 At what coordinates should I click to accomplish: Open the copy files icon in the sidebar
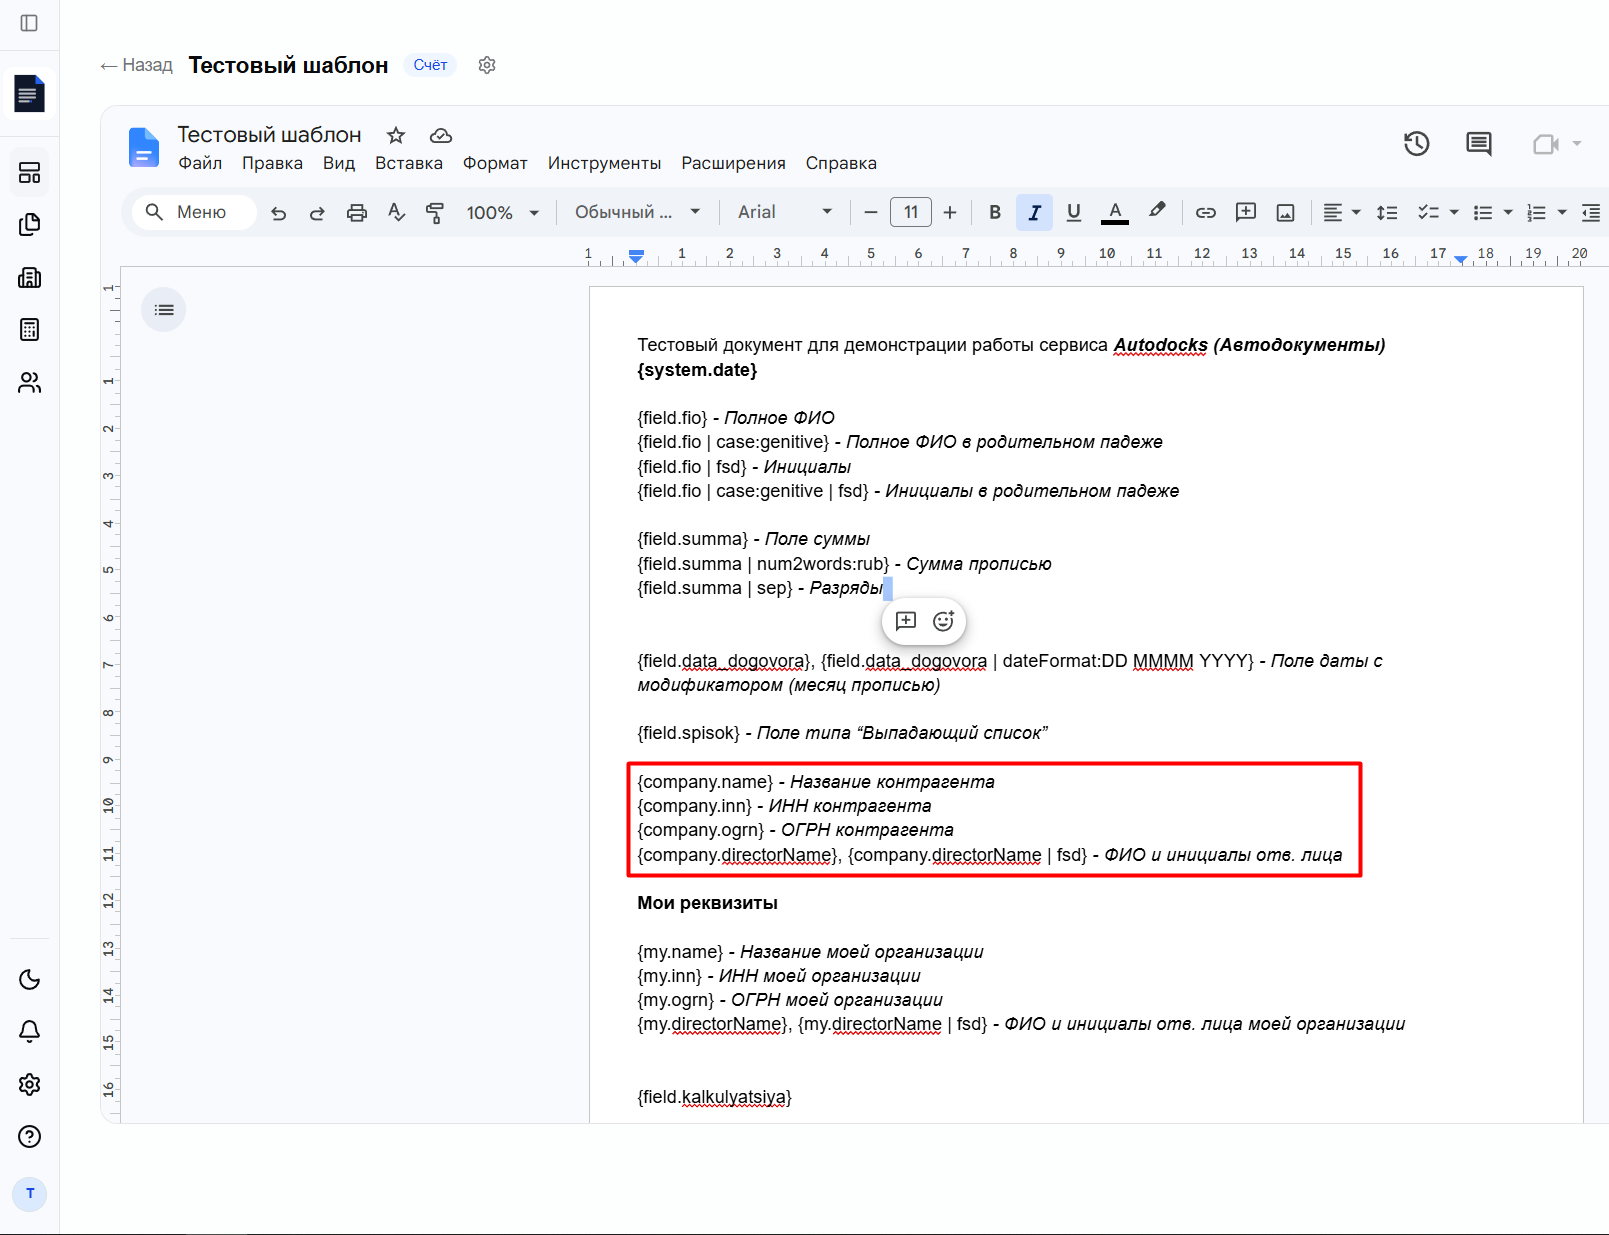29,225
